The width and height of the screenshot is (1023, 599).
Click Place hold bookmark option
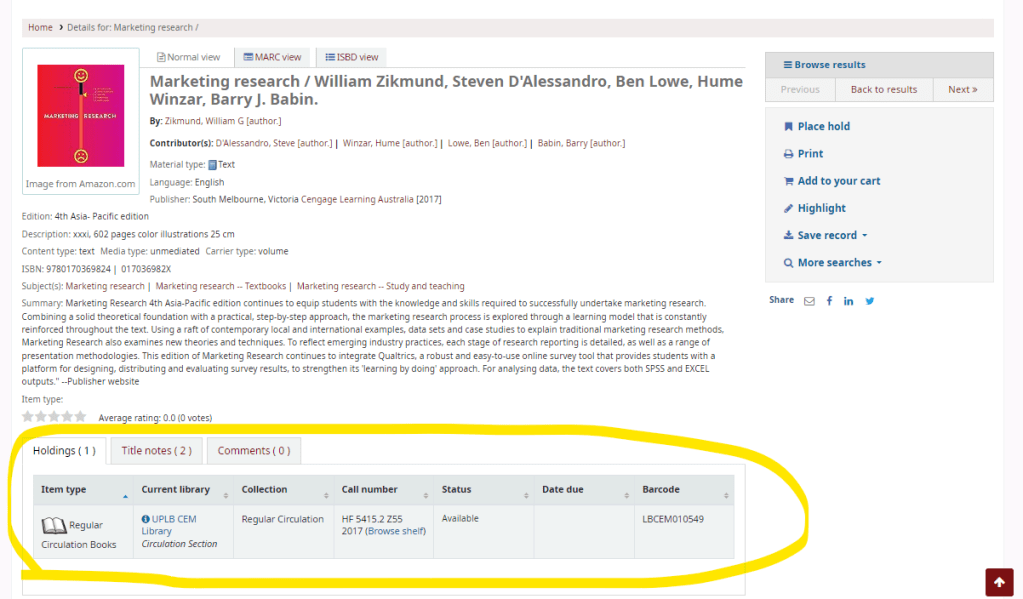(x=822, y=127)
